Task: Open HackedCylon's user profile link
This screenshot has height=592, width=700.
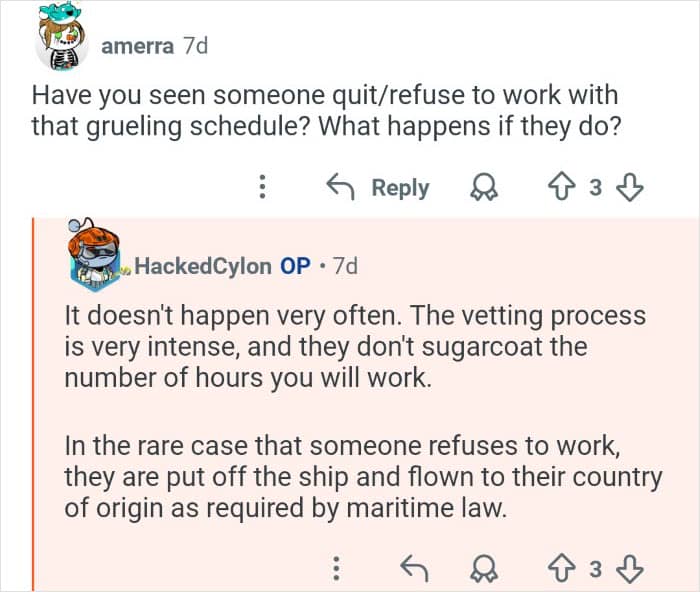Action: coord(202,265)
